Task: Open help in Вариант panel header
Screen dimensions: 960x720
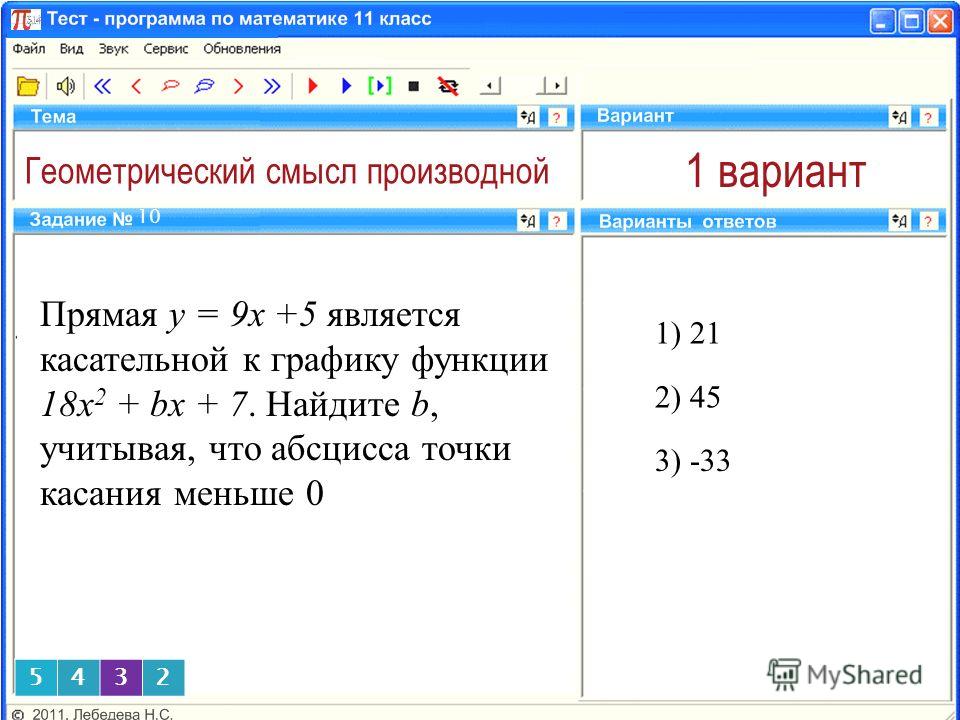Action: point(928,117)
